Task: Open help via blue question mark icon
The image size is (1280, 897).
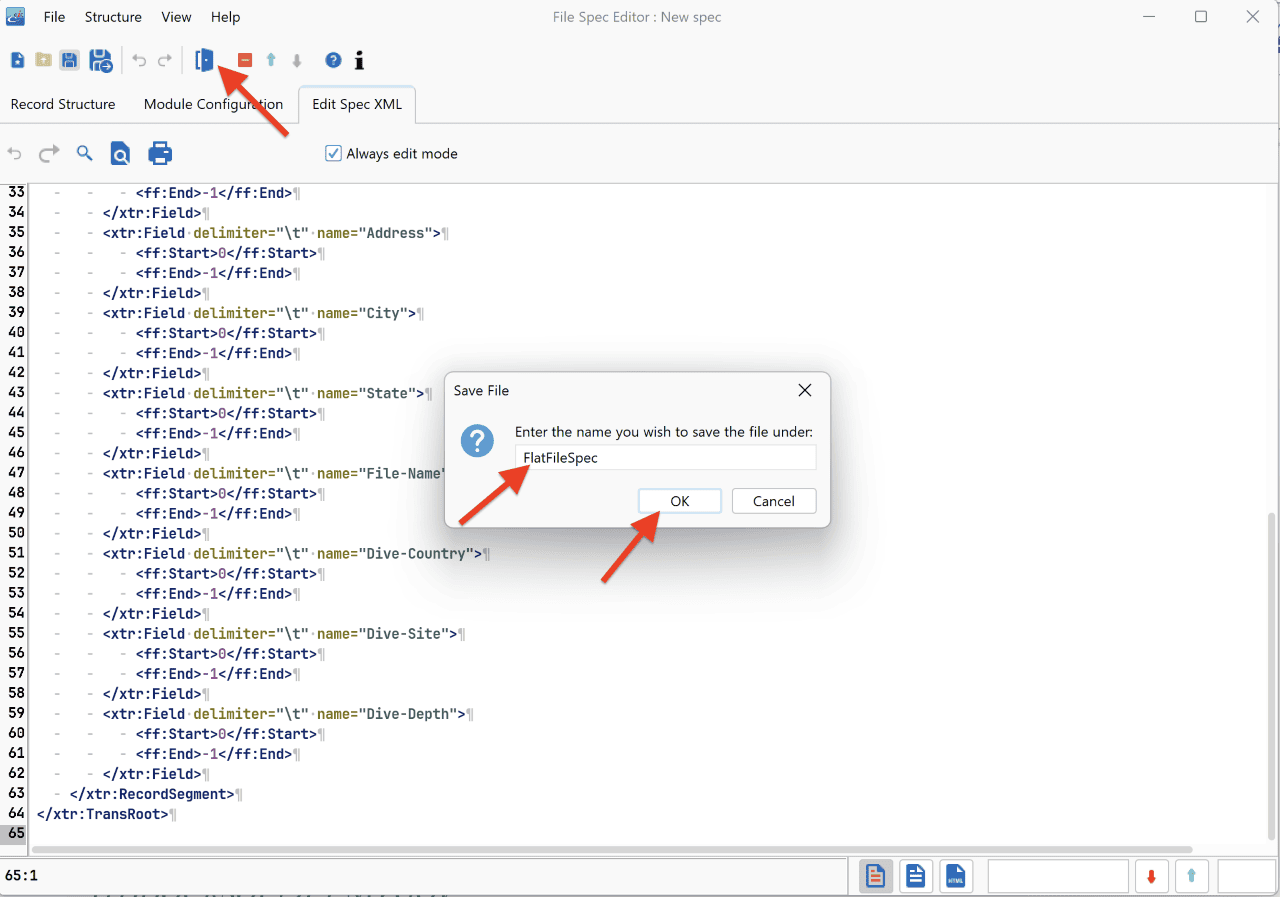Action: click(333, 61)
